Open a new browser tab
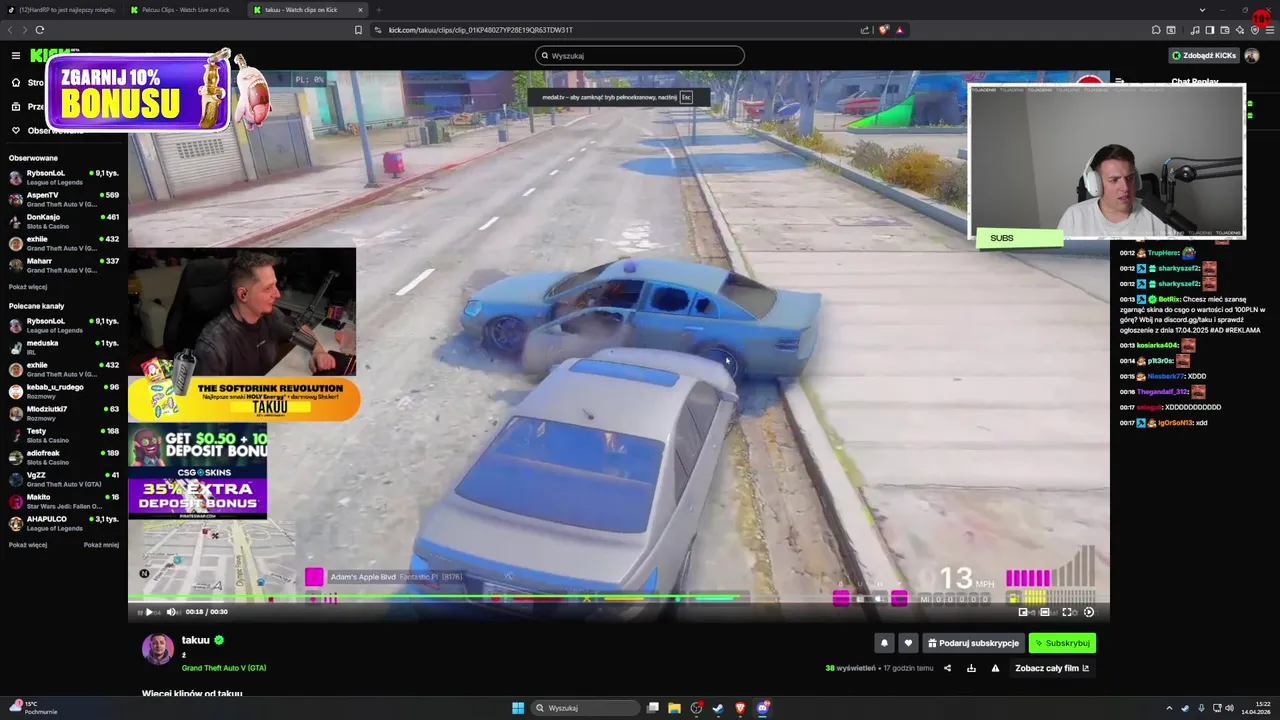 point(378,9)
